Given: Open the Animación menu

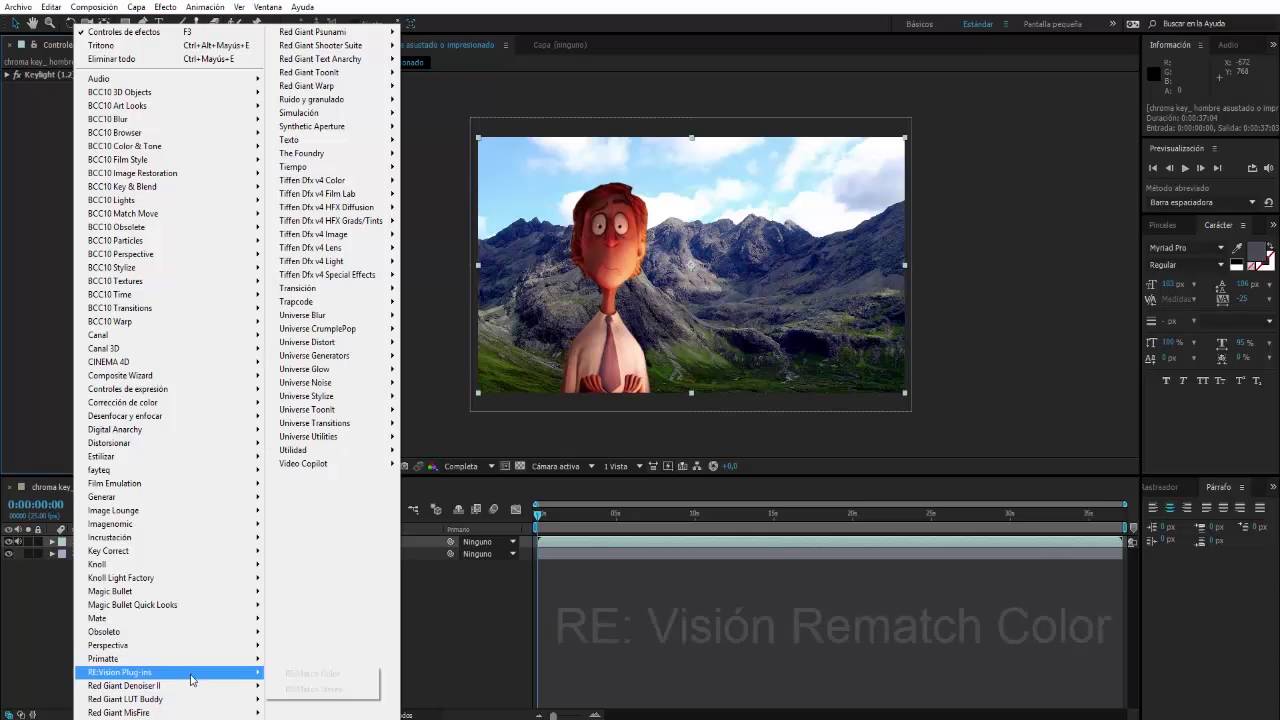Looking at the screenshot, I should [204, 7].
